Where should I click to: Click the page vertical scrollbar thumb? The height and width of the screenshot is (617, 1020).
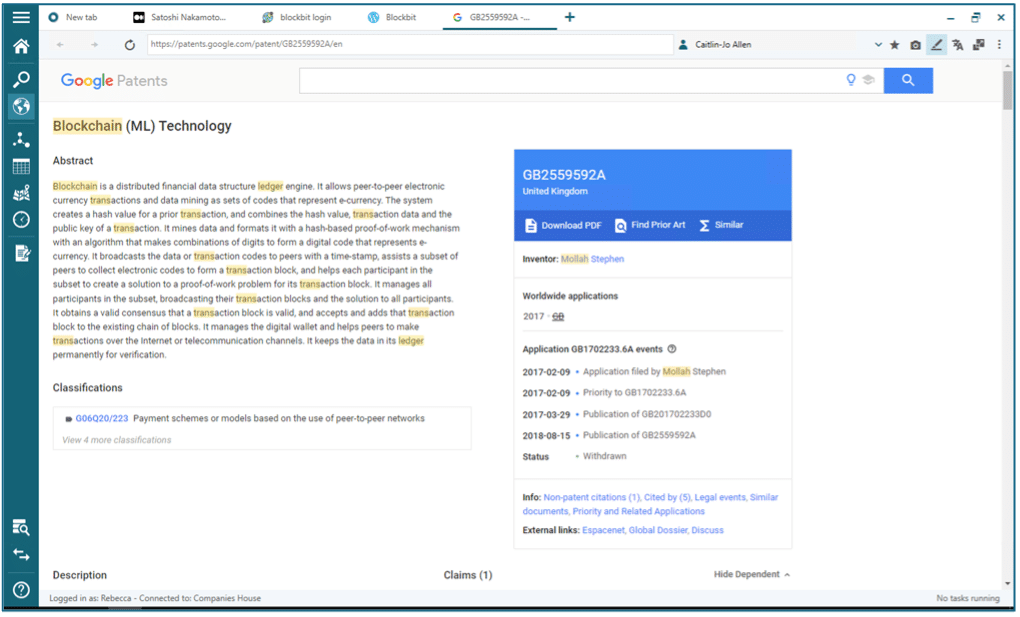click(1007, 90)
